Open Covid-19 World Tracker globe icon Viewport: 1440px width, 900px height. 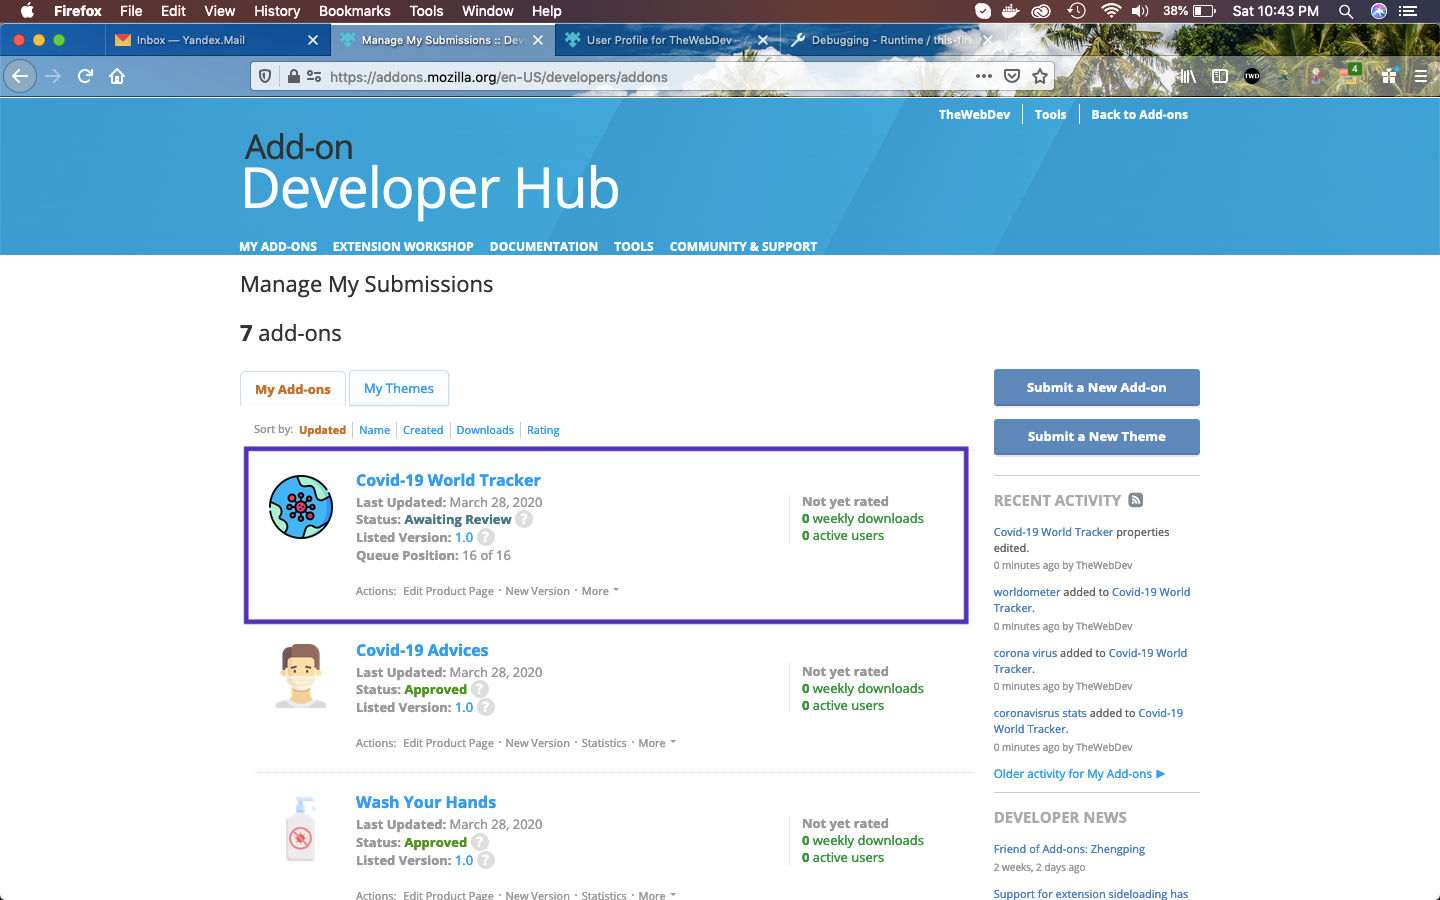tap(301, 507)
